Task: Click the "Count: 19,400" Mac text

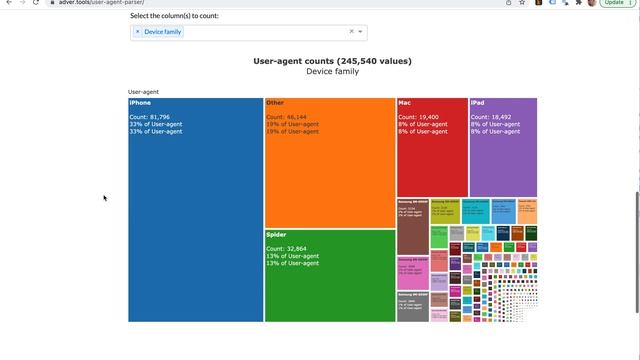Action: click(x=418, y=117)
